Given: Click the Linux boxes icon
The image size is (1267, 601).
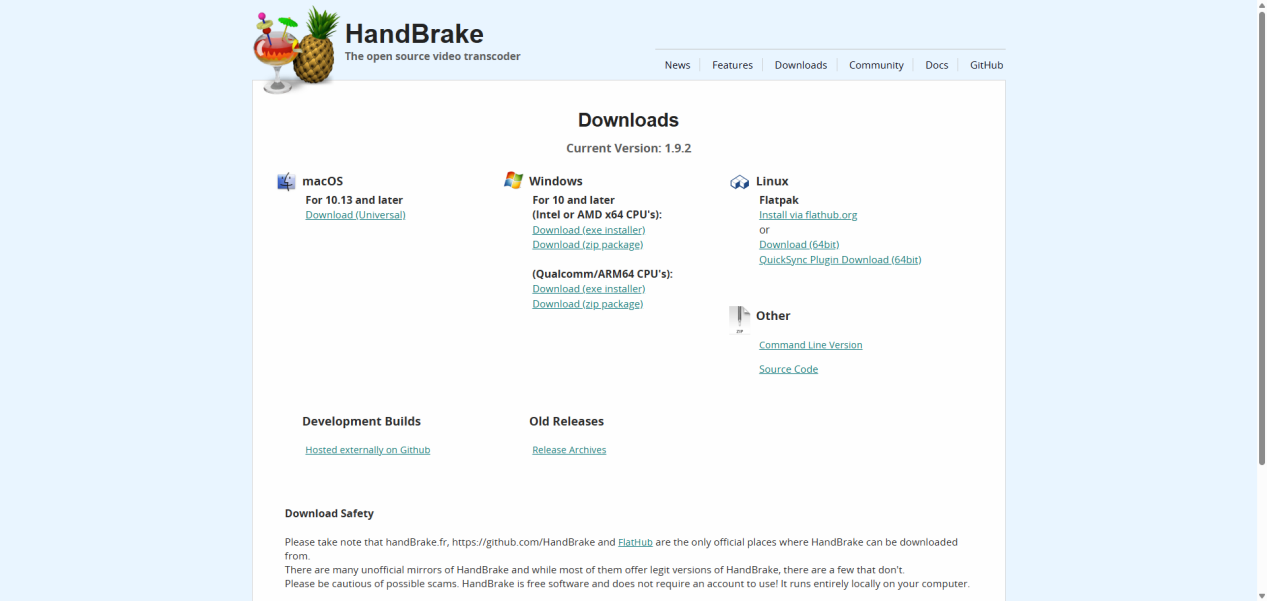Looking at the screenshot, I should [740, 182].
